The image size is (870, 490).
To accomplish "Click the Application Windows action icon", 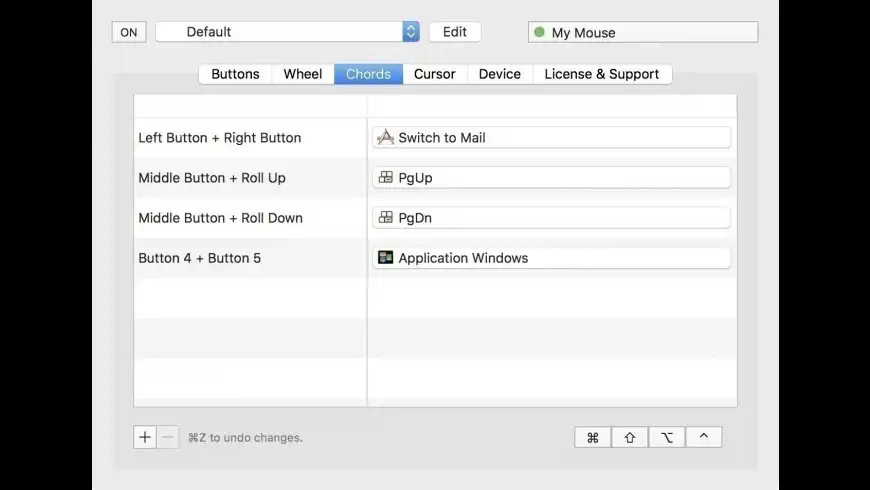I will (386, 257).
